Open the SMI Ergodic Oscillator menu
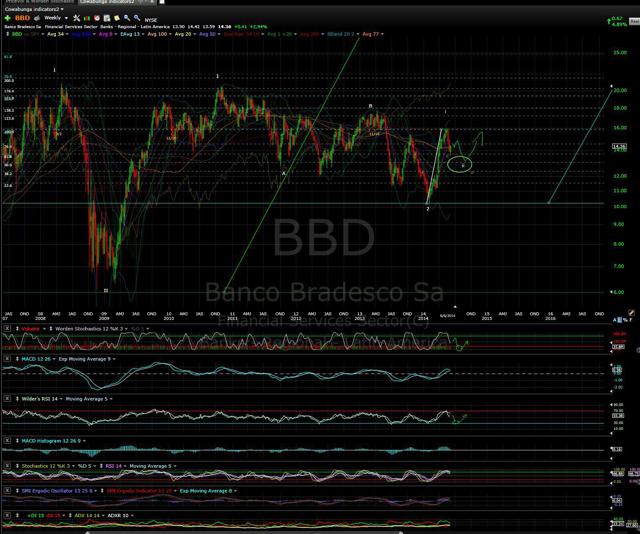This screenshot has width=640, height=534. (x=60, y=491)
